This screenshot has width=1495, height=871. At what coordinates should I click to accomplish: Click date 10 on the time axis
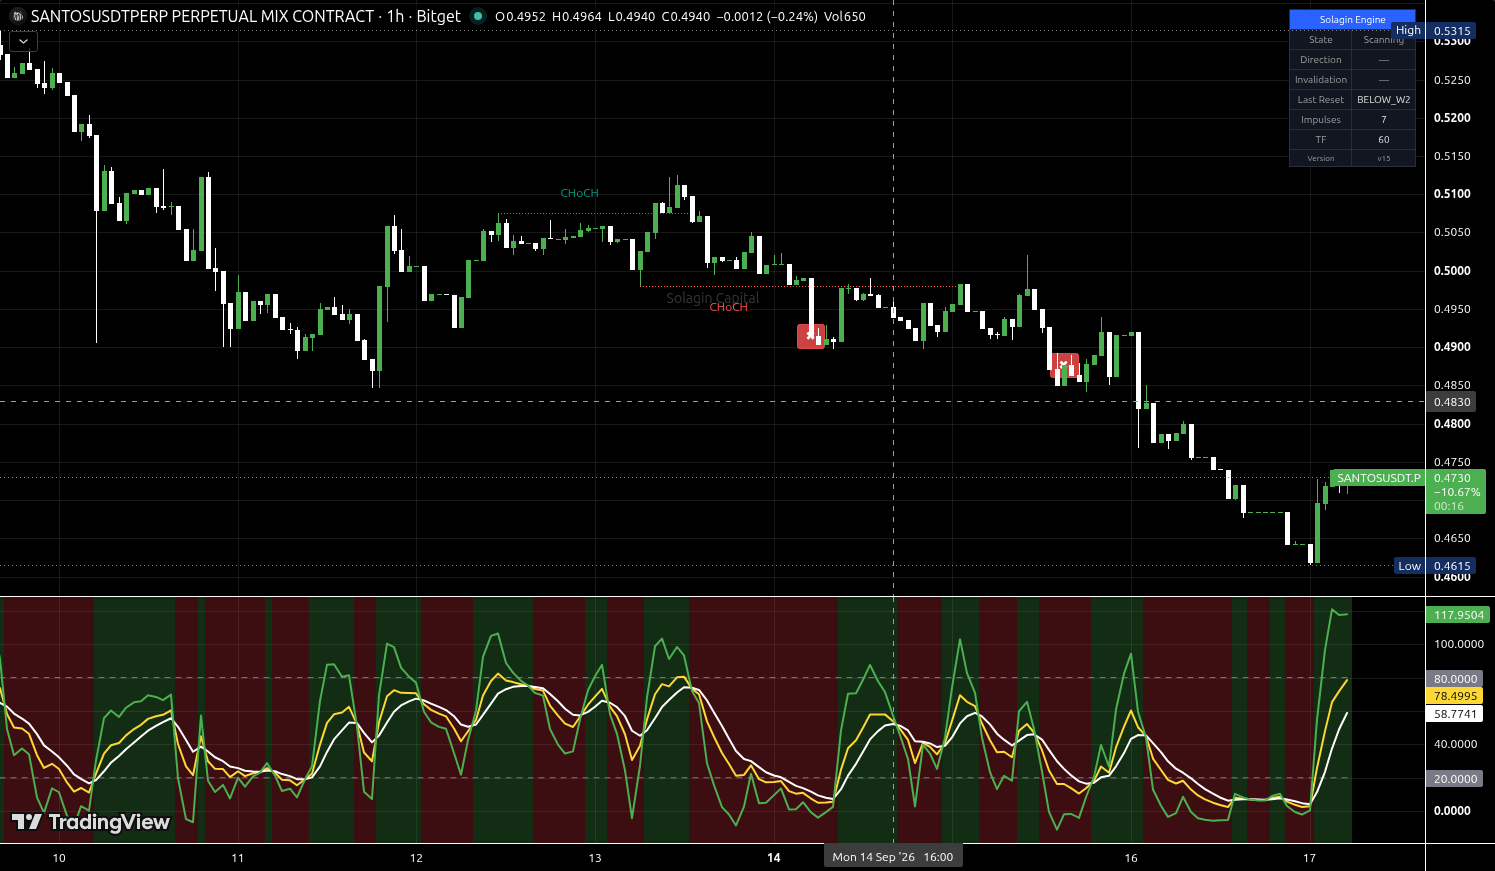(59, 858)
